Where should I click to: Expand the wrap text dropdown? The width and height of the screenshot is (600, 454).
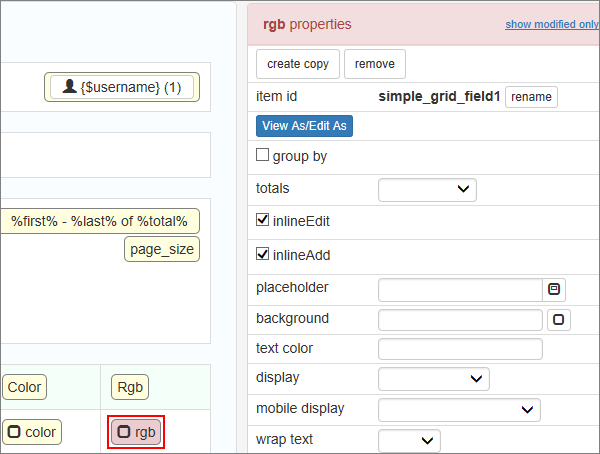click(x=409, y=440)
